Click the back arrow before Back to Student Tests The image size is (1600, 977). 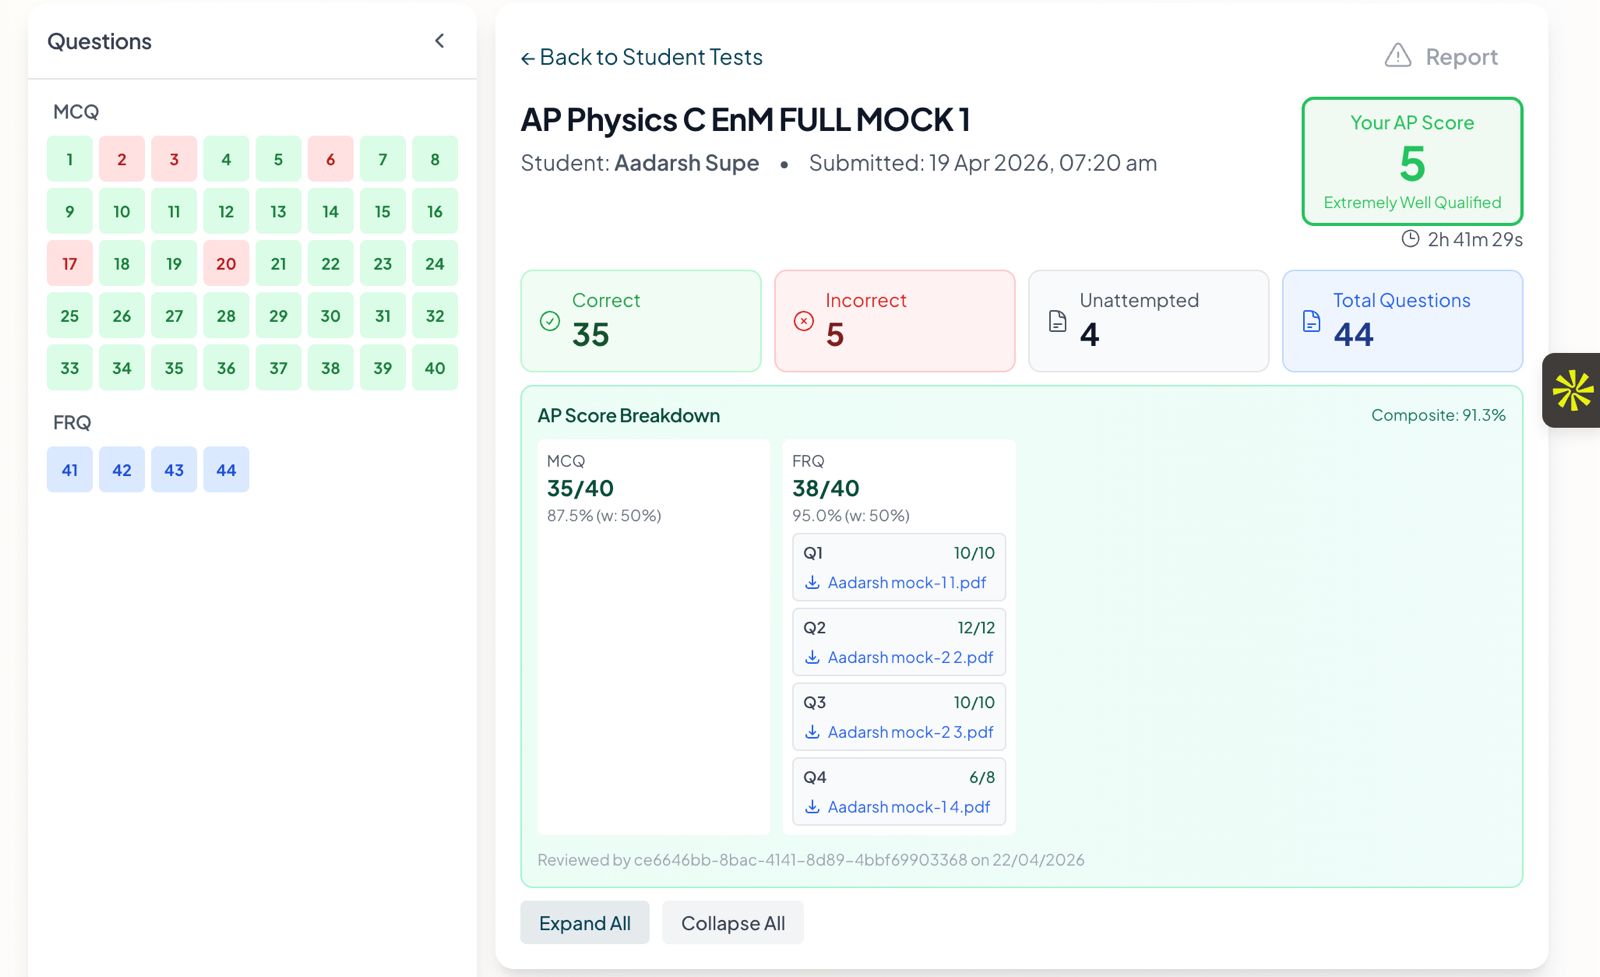tap(527, 57)
